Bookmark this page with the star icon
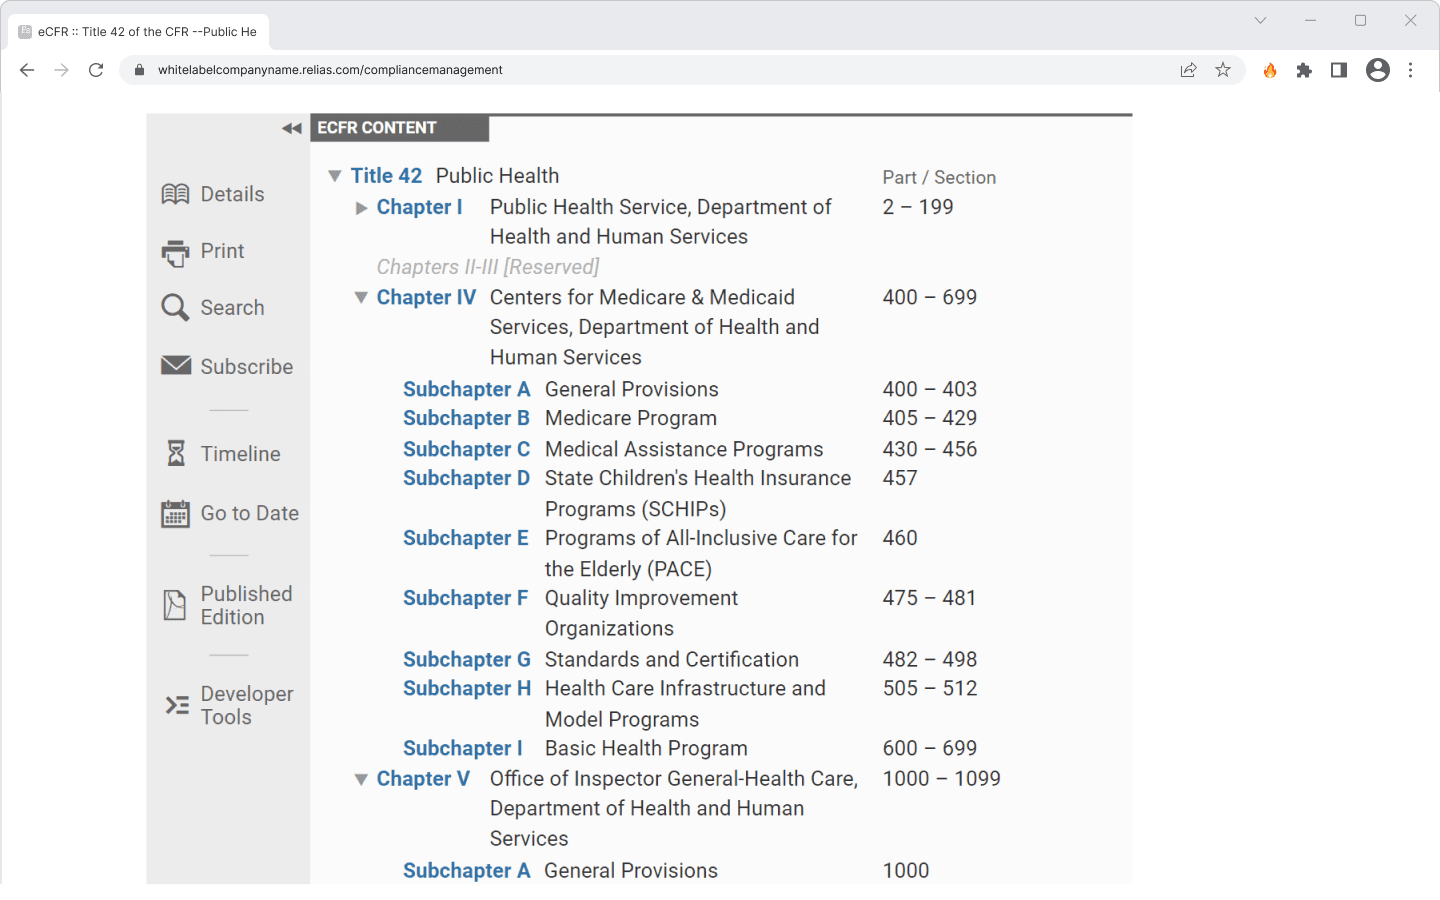The image size is (1440, 900). tap(1223, 70)
